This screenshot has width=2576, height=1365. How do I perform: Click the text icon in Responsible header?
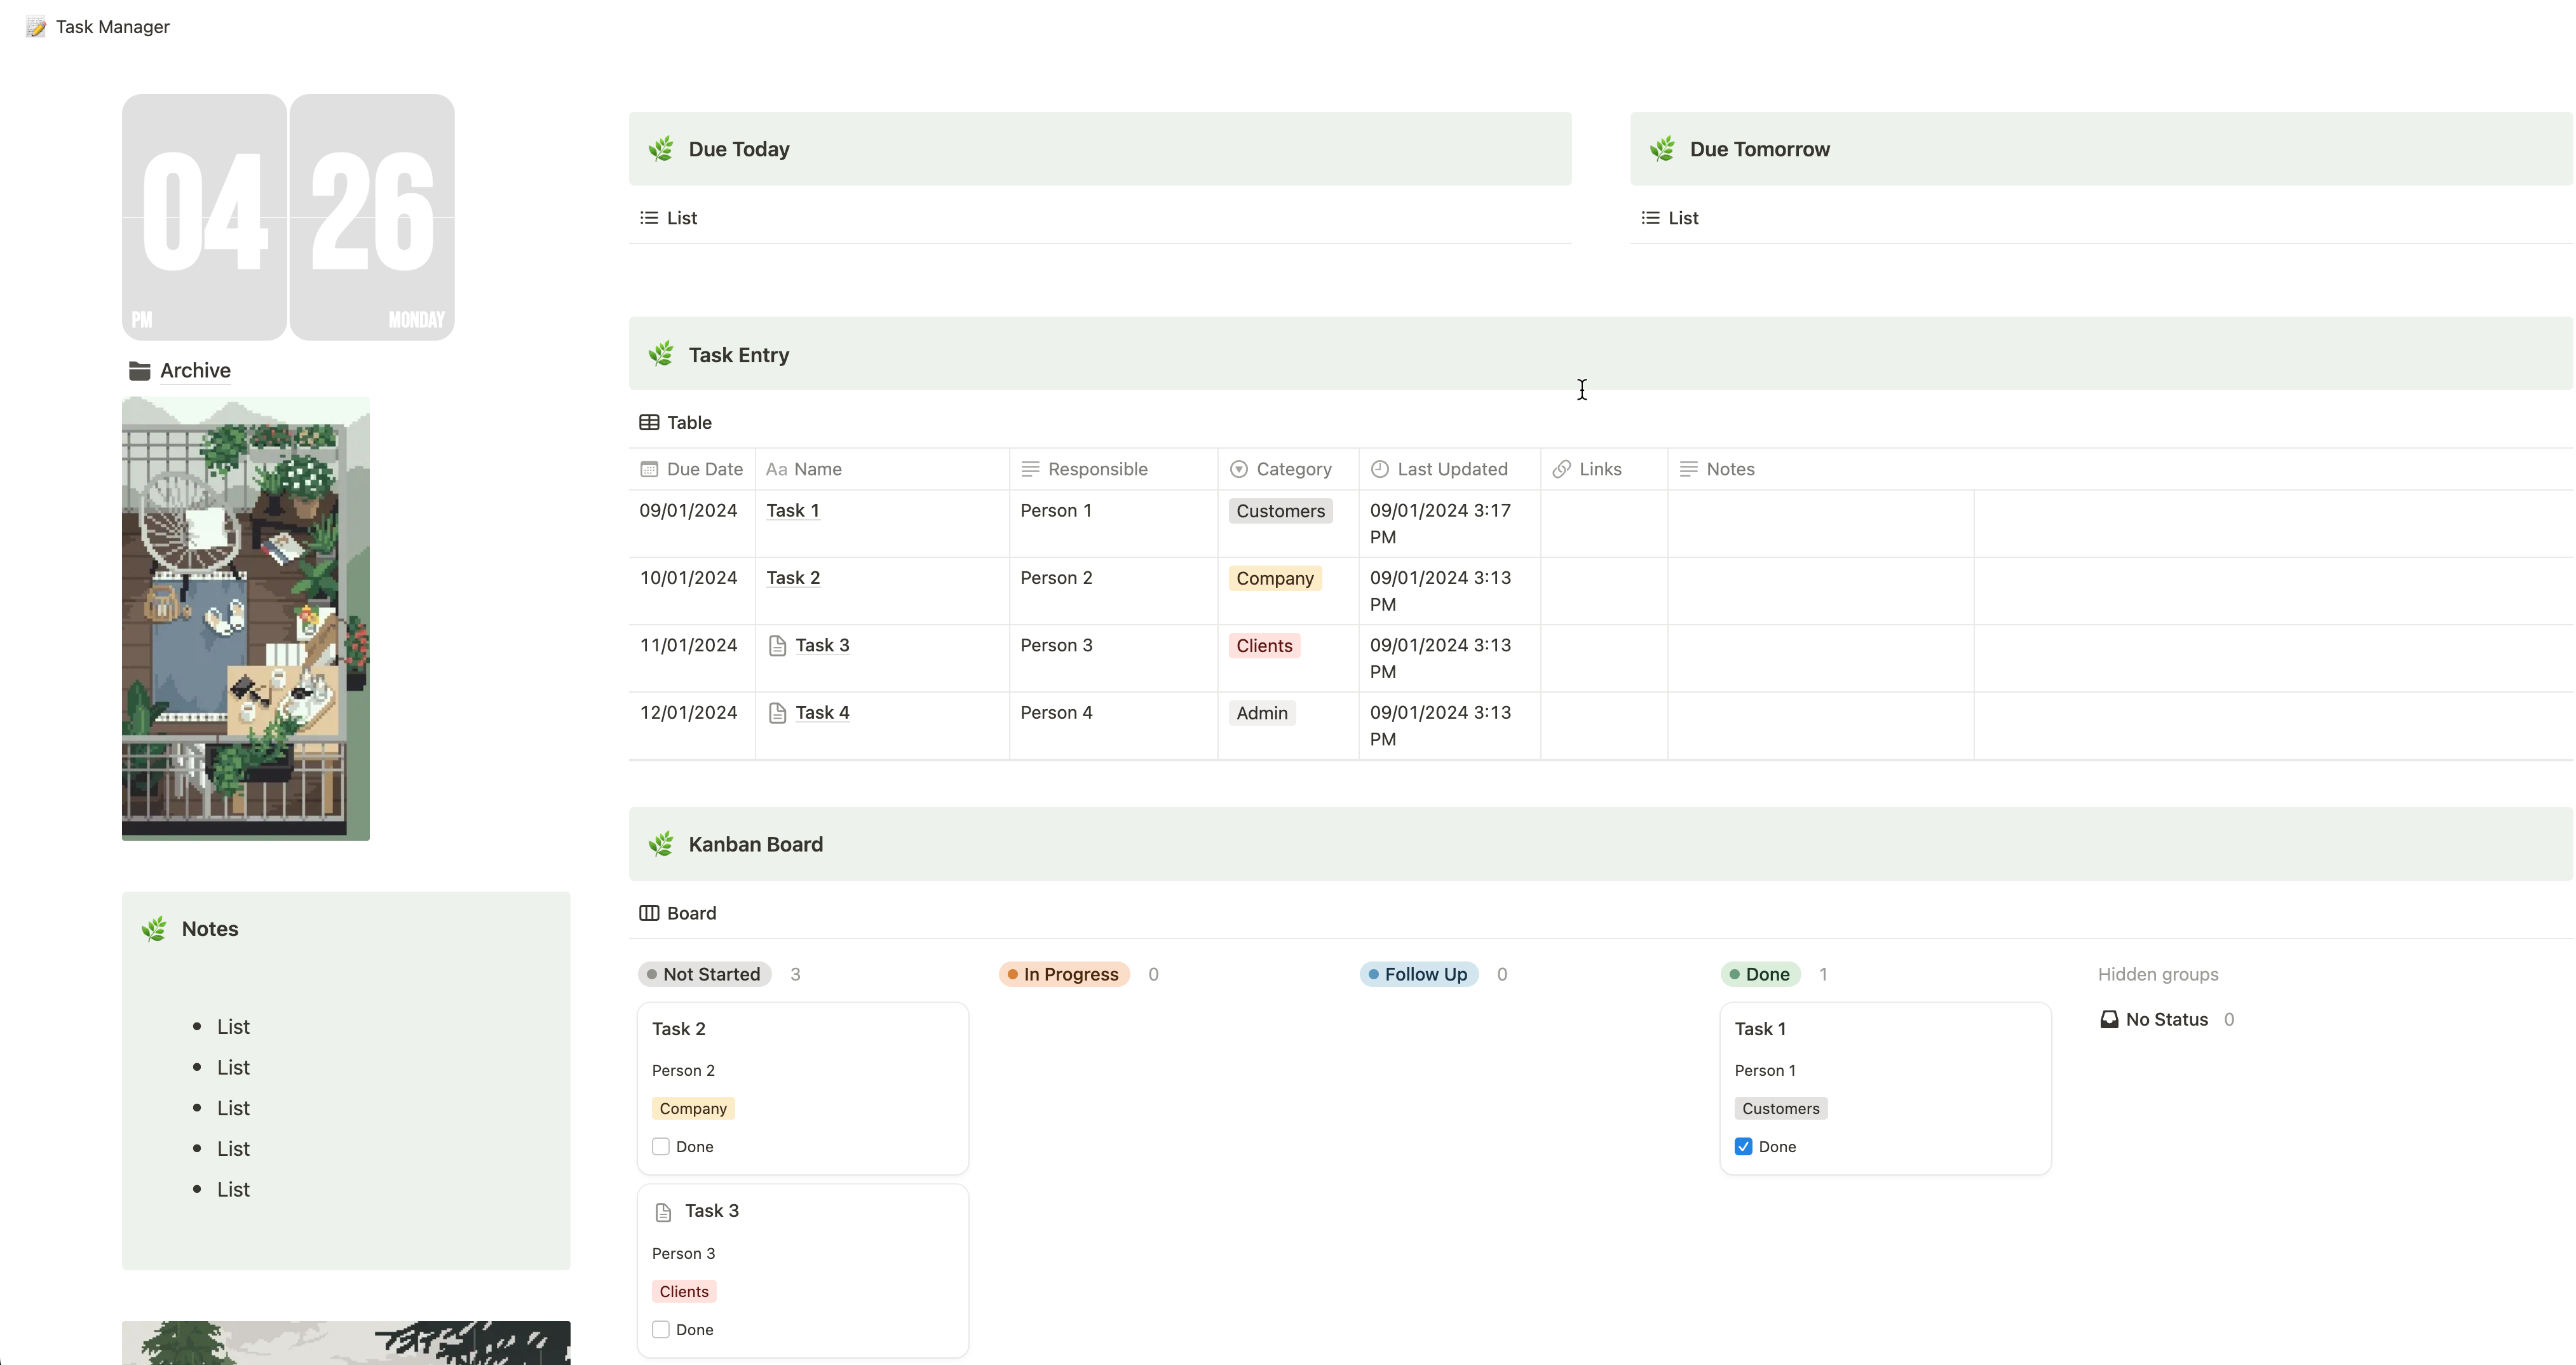1030,469
